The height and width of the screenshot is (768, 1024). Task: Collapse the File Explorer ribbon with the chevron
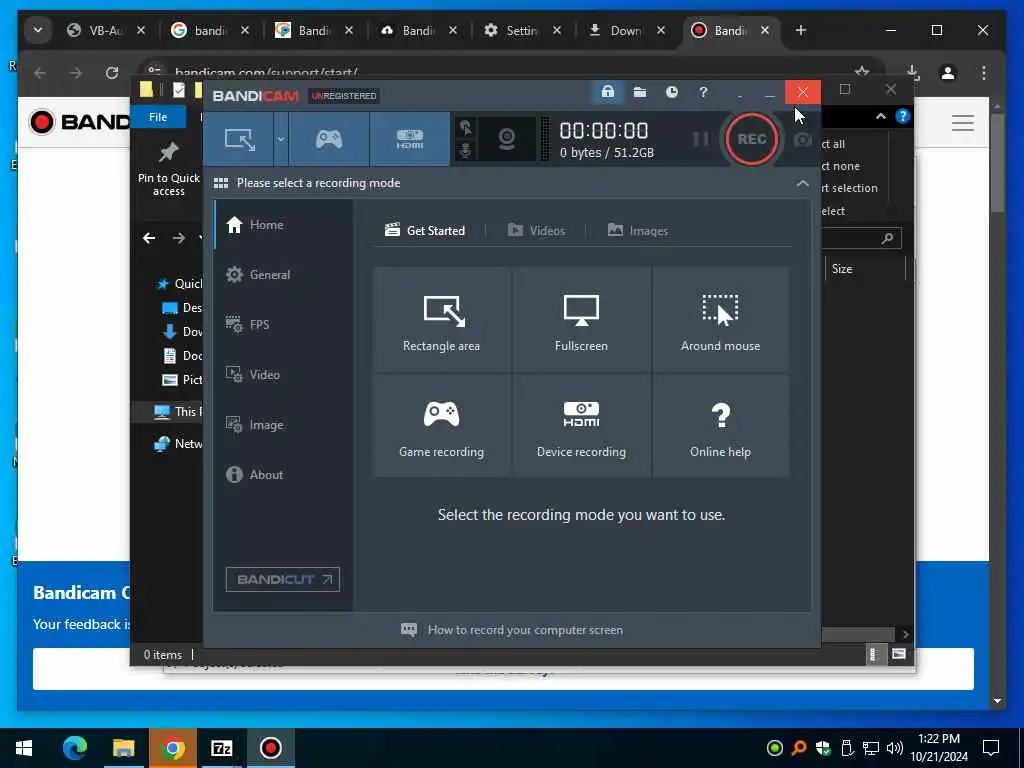[881, 116]
